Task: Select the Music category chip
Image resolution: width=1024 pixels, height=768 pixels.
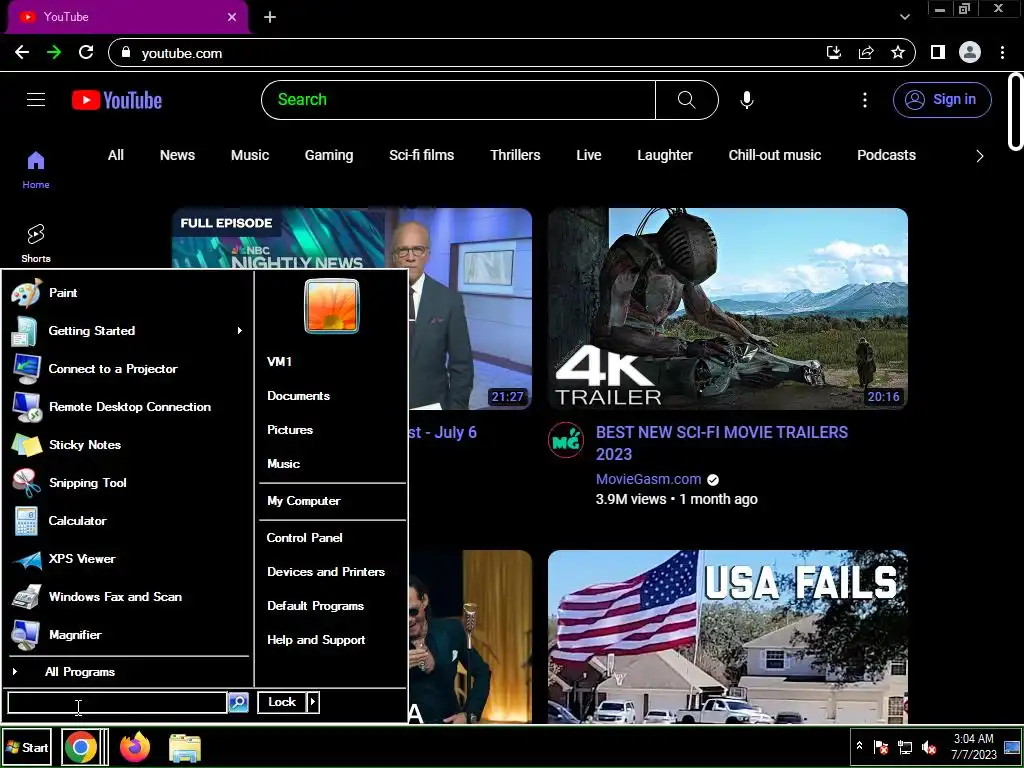Action: click(x=250, y=155)
